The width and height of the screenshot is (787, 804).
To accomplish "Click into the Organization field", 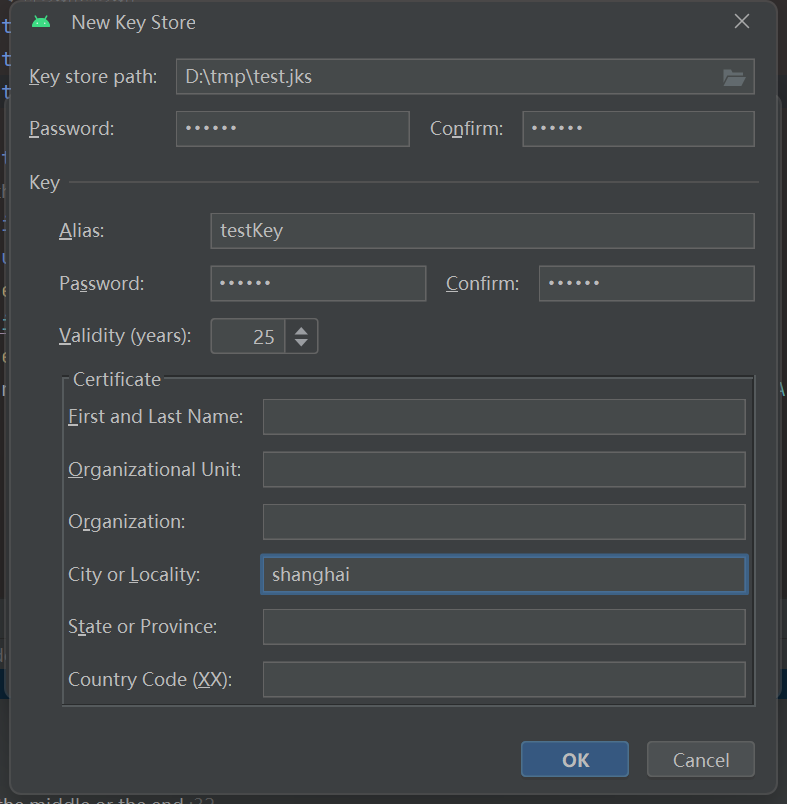I will 504,522.
